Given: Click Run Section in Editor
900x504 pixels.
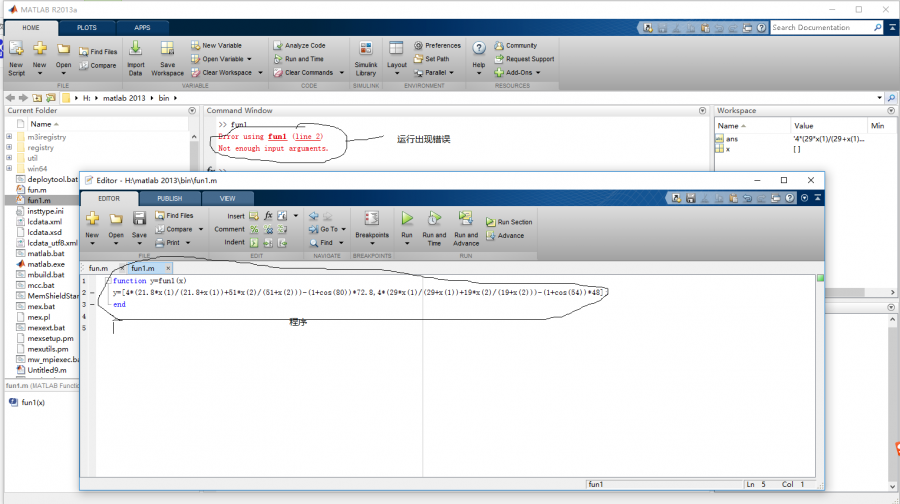Looking at the screenshot, I should coord(509,222).
